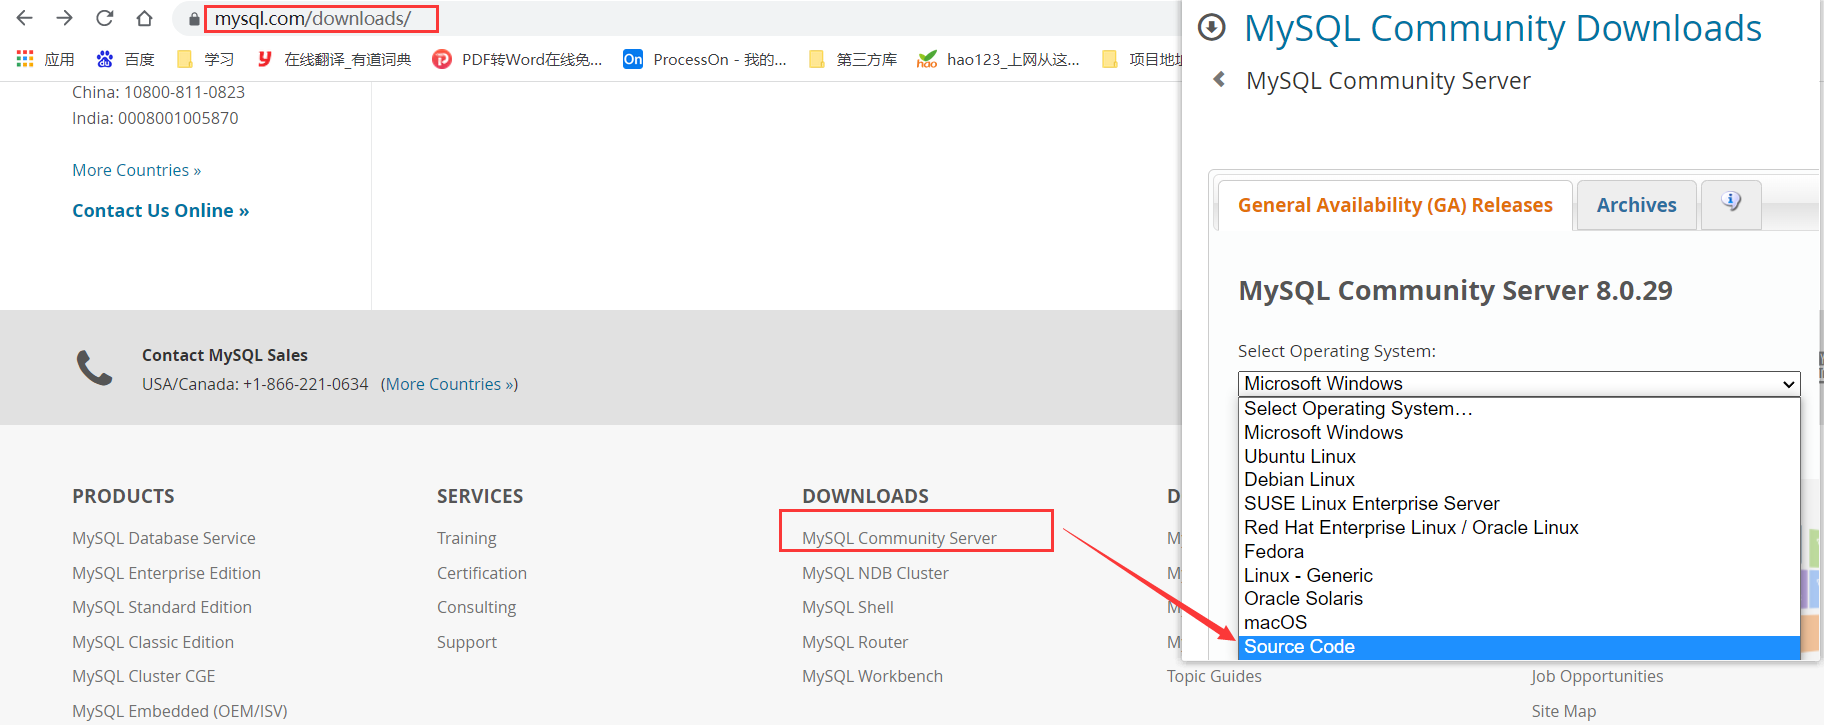Choose Linux - Generic from the OS list
This screenshot has width=1824, height=725.
1519,576
